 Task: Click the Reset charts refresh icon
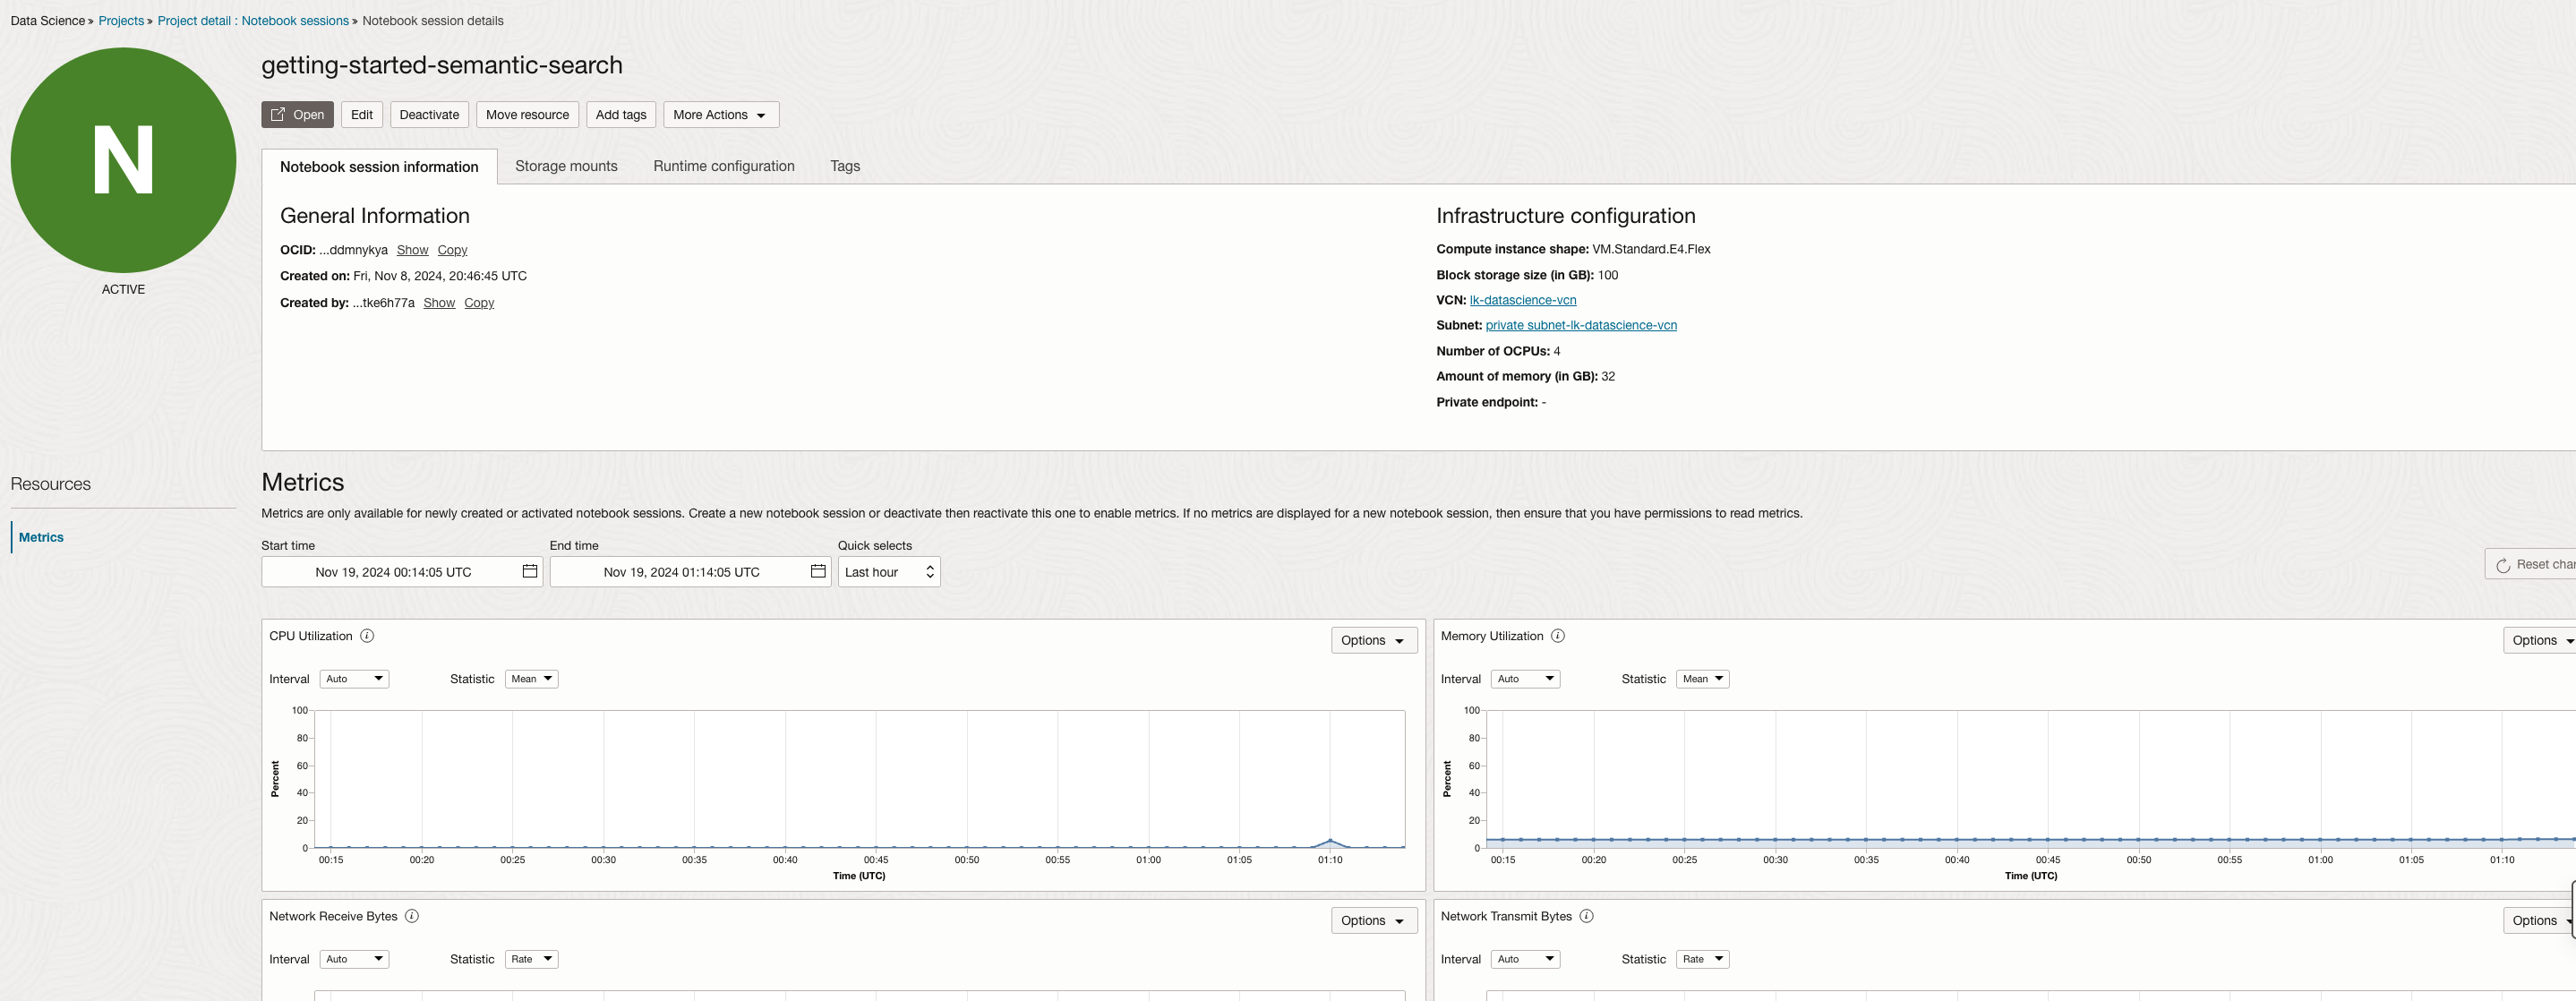(2503, 565)
